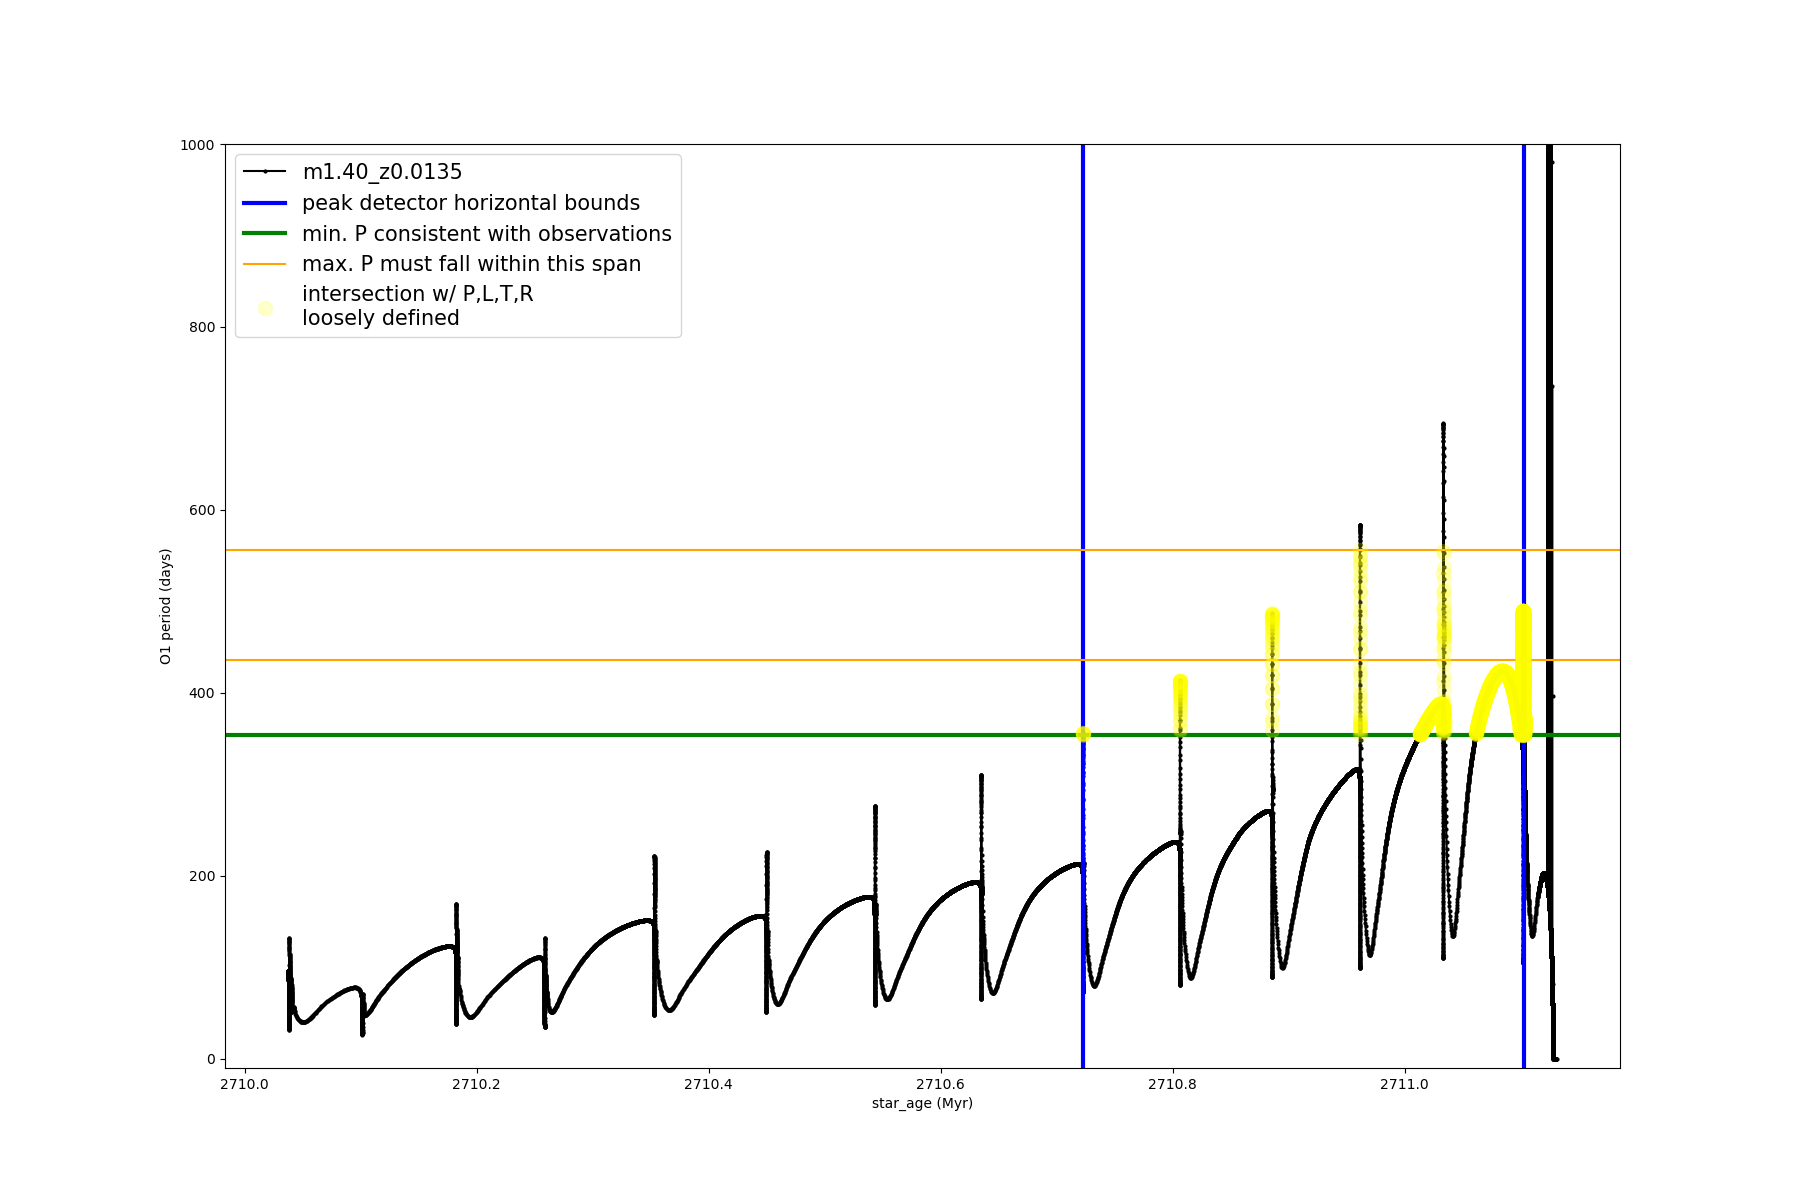
Task: Click the 1000 tick label on y-axis
Action: click(x=197, y=145)
